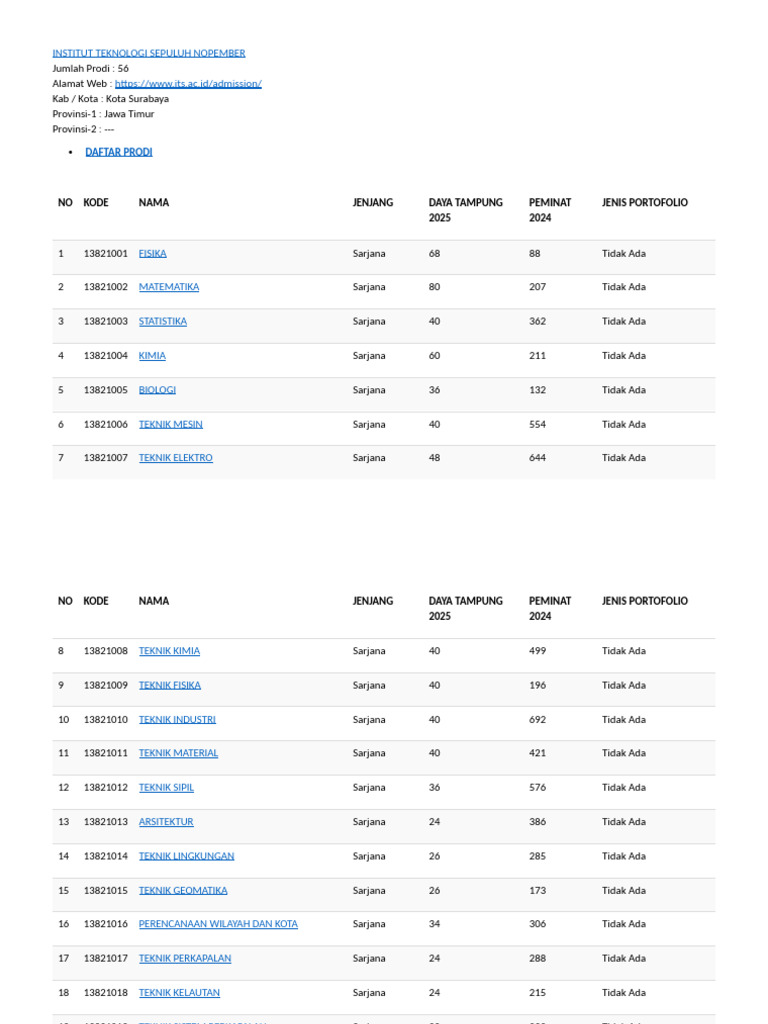Open the Teknik Geomatika program link

(x=183, y=890)
